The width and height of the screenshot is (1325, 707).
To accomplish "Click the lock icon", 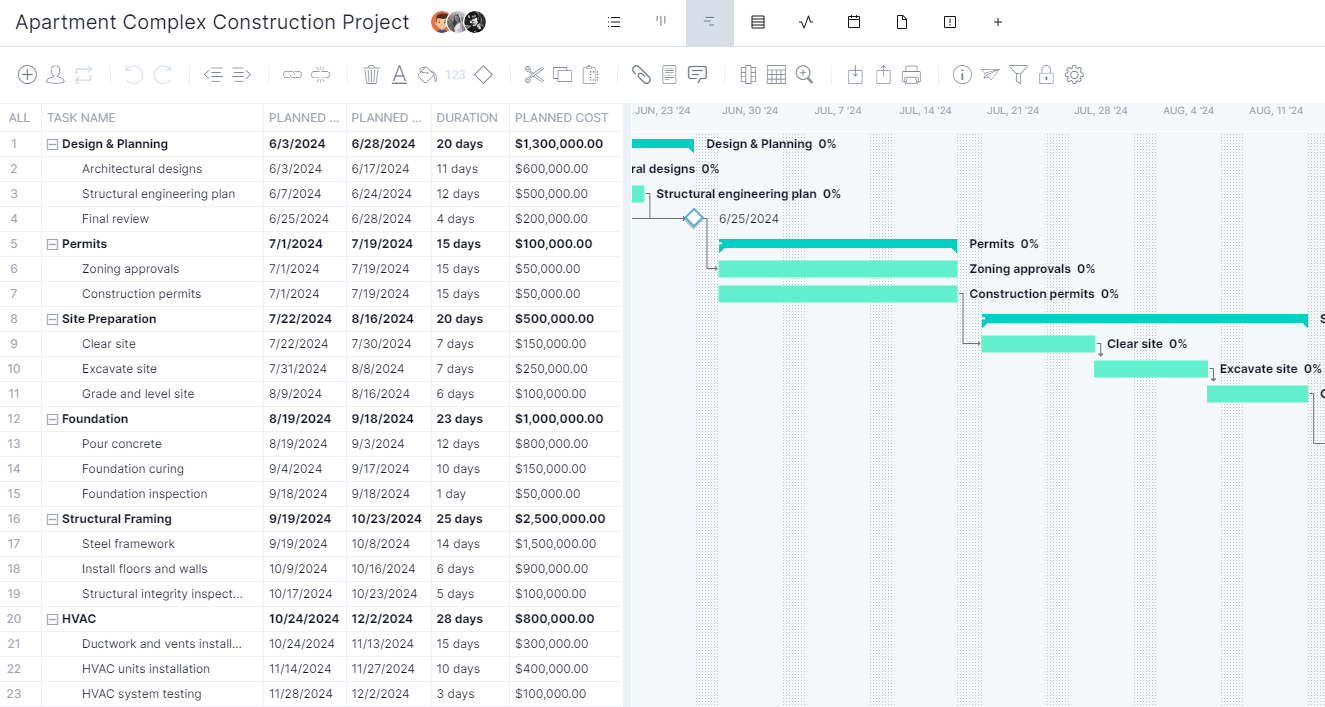I will coord(1046,74).
